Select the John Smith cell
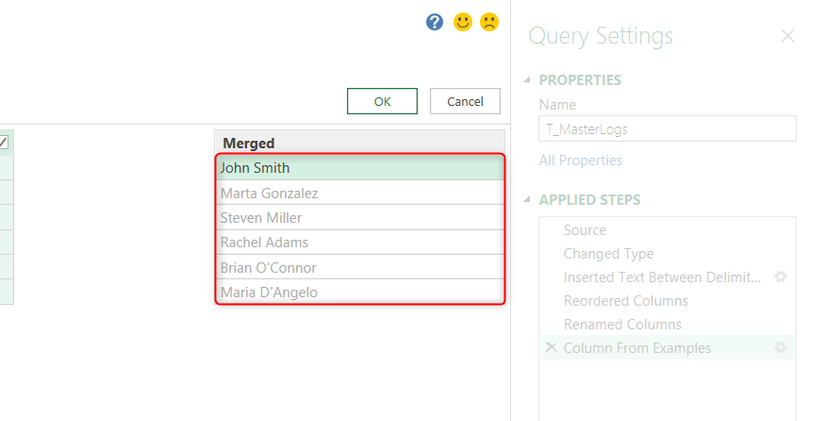The height and width of the screenshot is (421, 825). point(360,168)
